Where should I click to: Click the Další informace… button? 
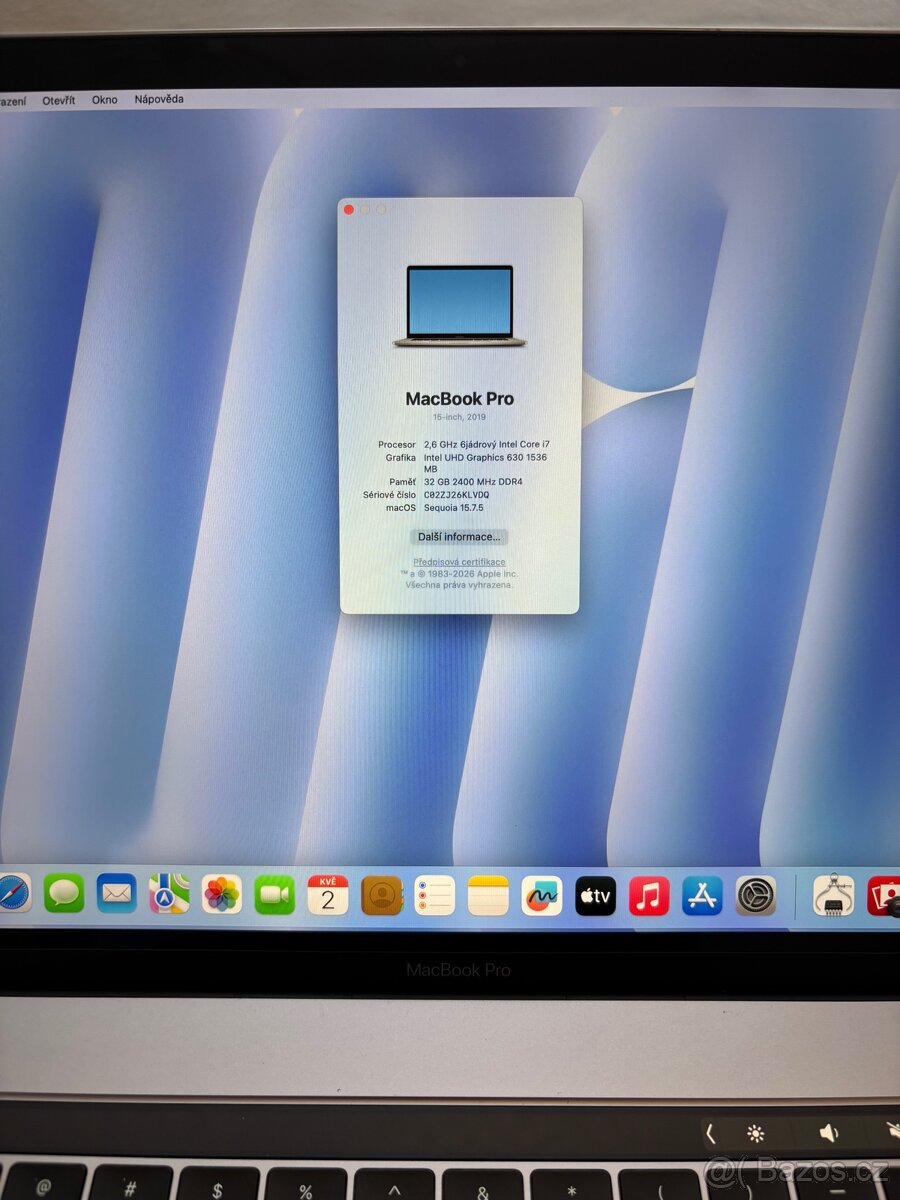point(459,537)
